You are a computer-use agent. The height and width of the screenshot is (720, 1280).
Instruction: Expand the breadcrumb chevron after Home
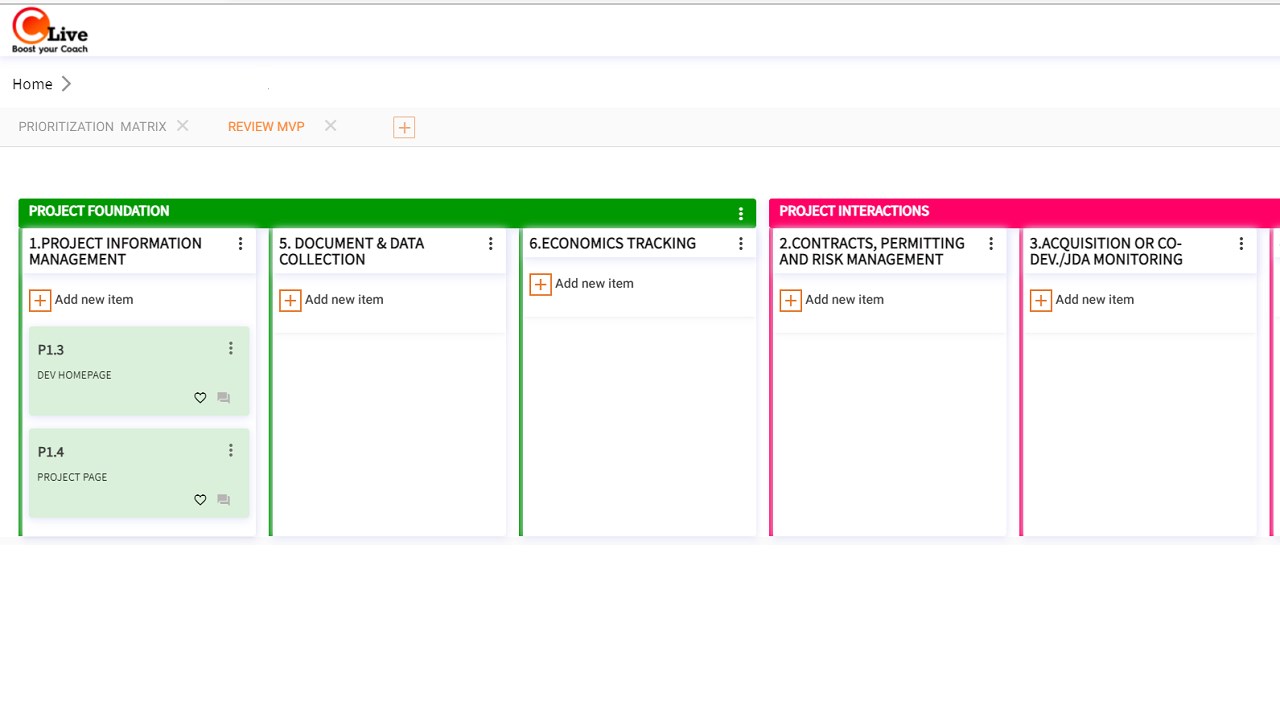(x=66, y=84)
